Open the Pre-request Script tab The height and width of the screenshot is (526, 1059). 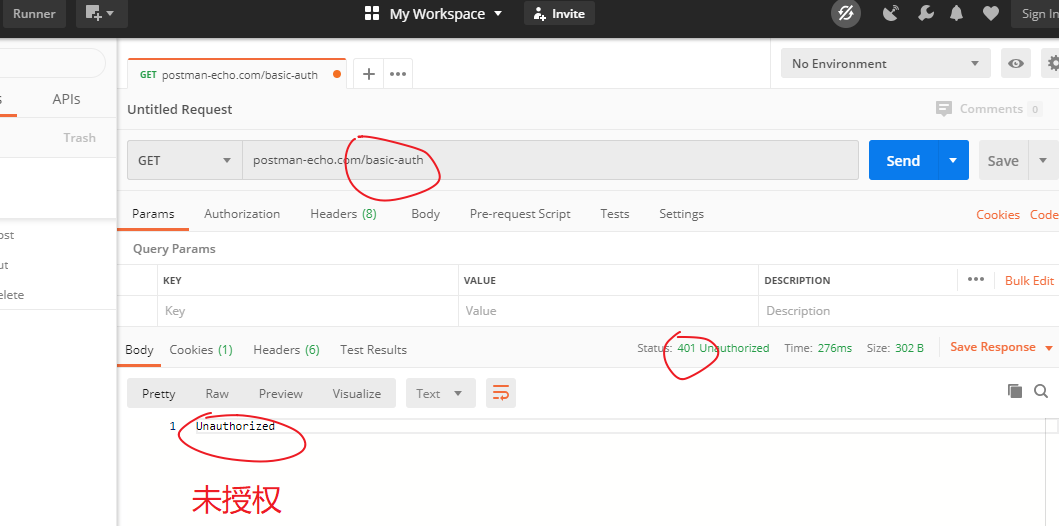520,214
